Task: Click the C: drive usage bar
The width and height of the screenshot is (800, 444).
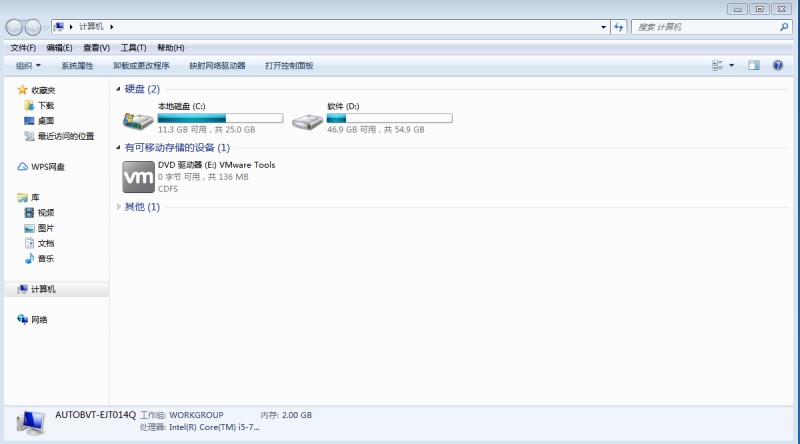Action: (x=220, y=118)
